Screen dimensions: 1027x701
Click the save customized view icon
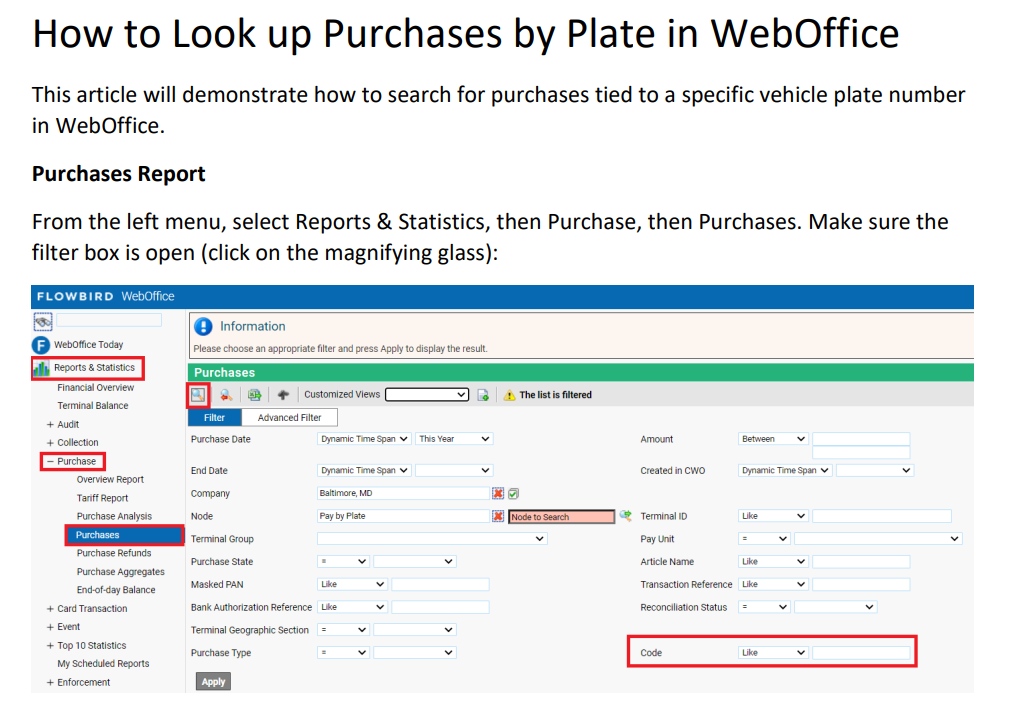point(483,395)
